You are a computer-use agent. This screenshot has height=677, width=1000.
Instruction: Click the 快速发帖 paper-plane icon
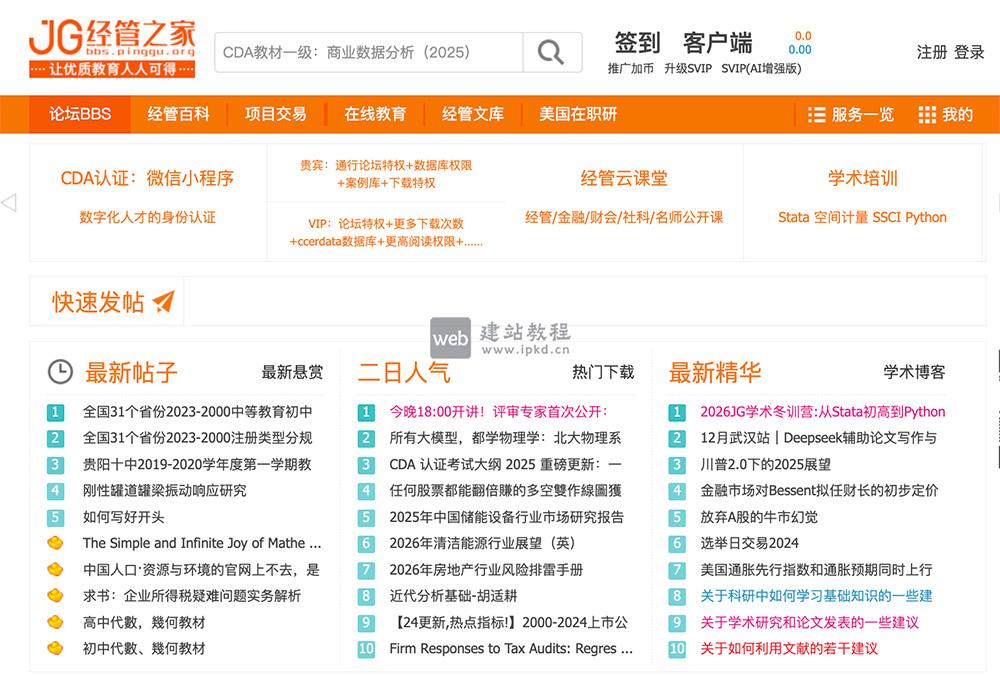pyautogui.click(x=163, y=301)
